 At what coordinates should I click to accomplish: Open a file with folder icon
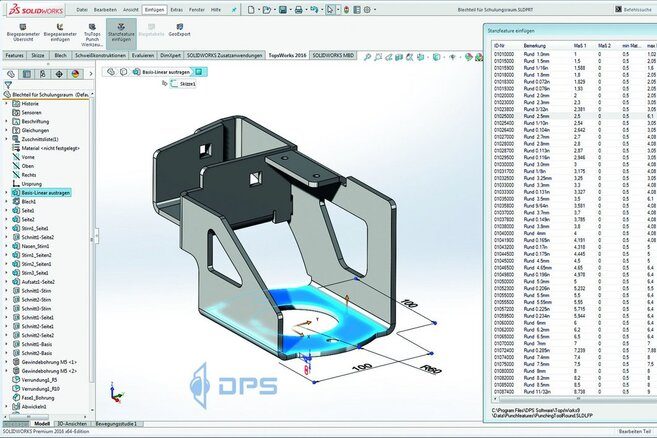click(x=266, y=9)
